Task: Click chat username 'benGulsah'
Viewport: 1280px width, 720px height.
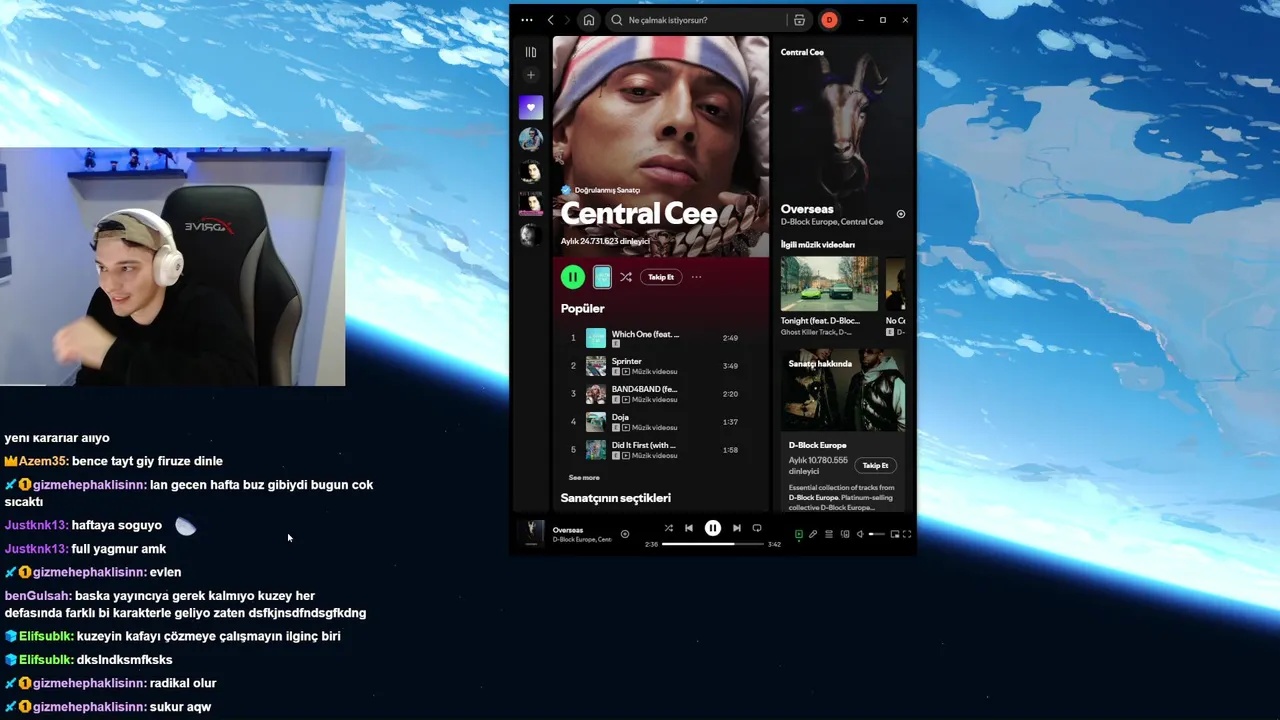Action: (38, 596)
